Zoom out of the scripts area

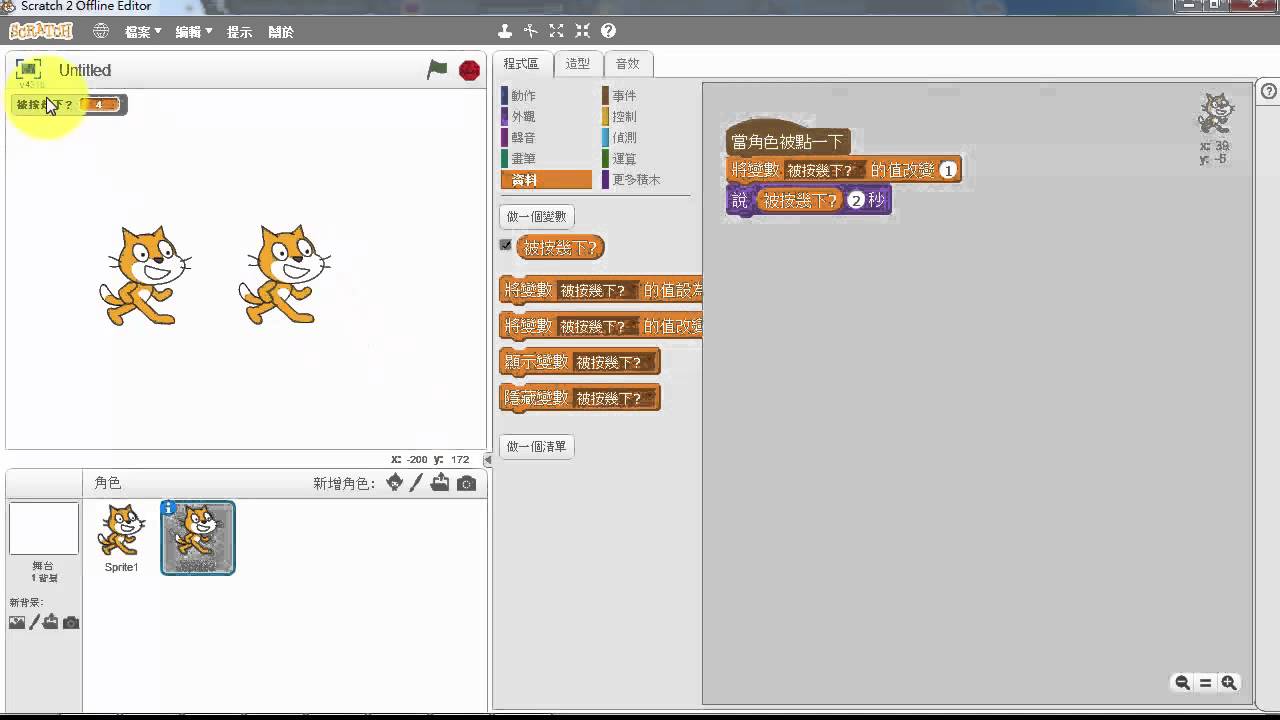(1182, 683)
